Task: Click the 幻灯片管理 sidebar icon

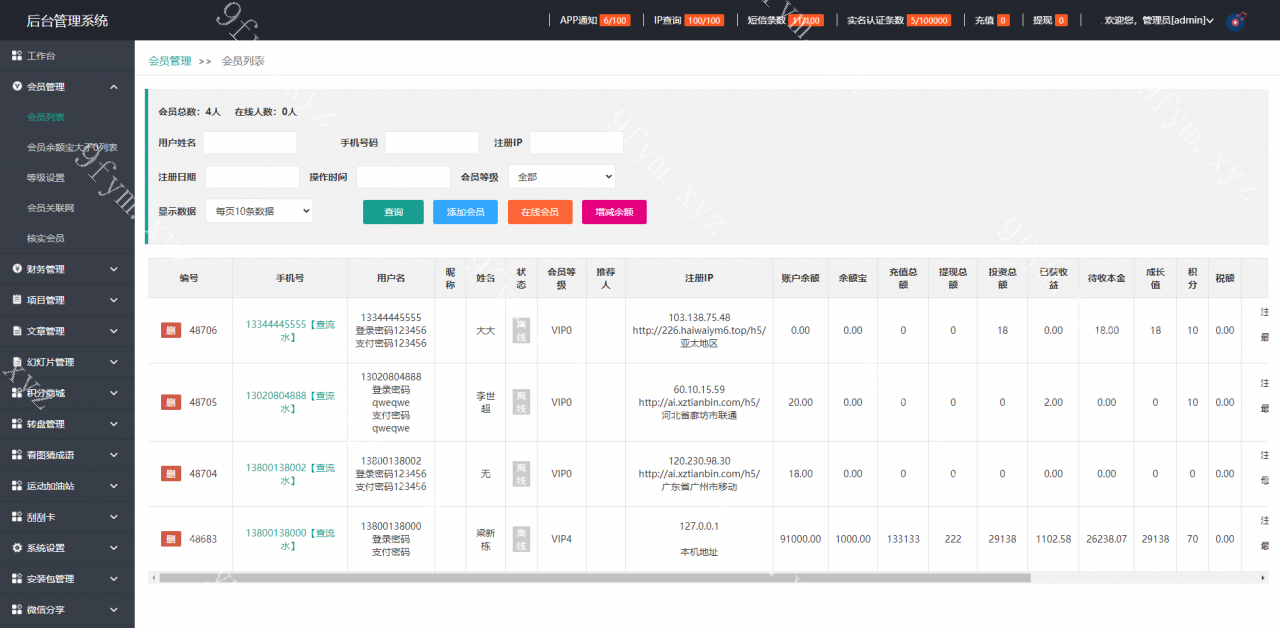Action: click(17, 362)
